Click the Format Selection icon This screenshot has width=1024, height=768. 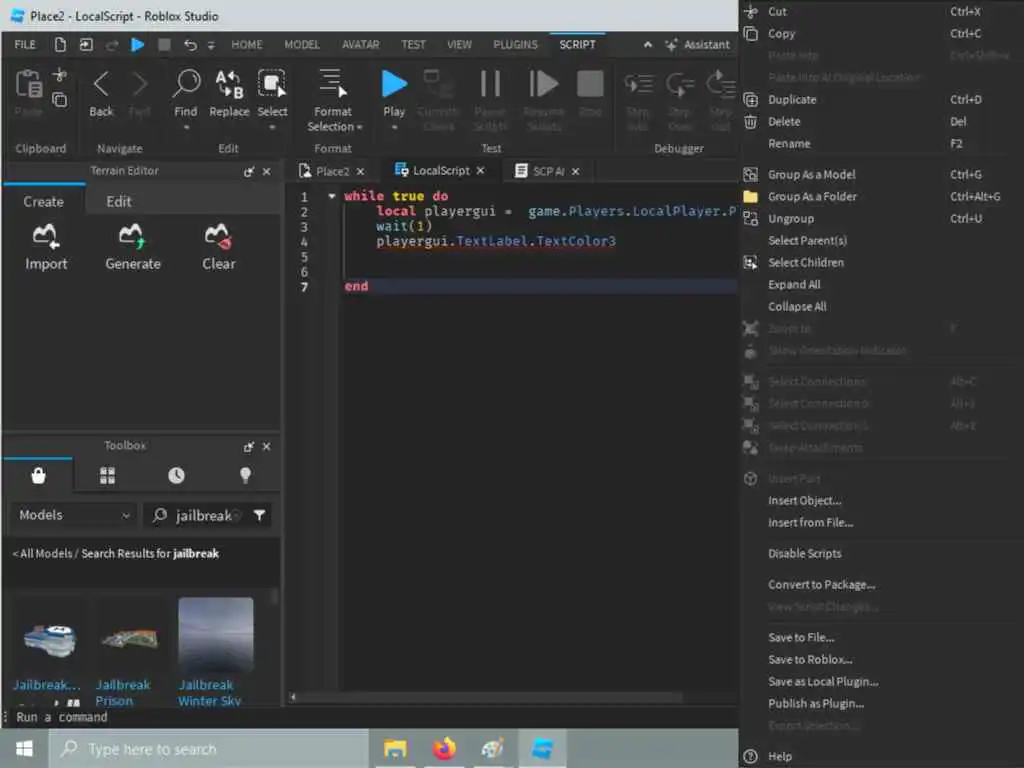point(332,84)
